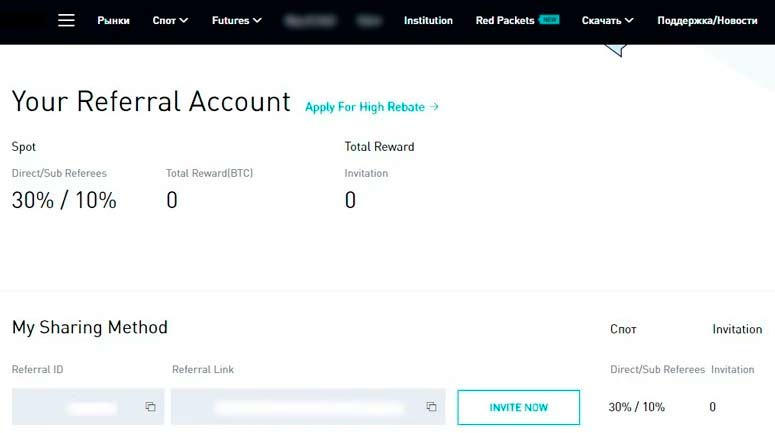Expand the Спот dropdown in navbar
Viewport: 775px width, 433px height.
coord(170,20)
